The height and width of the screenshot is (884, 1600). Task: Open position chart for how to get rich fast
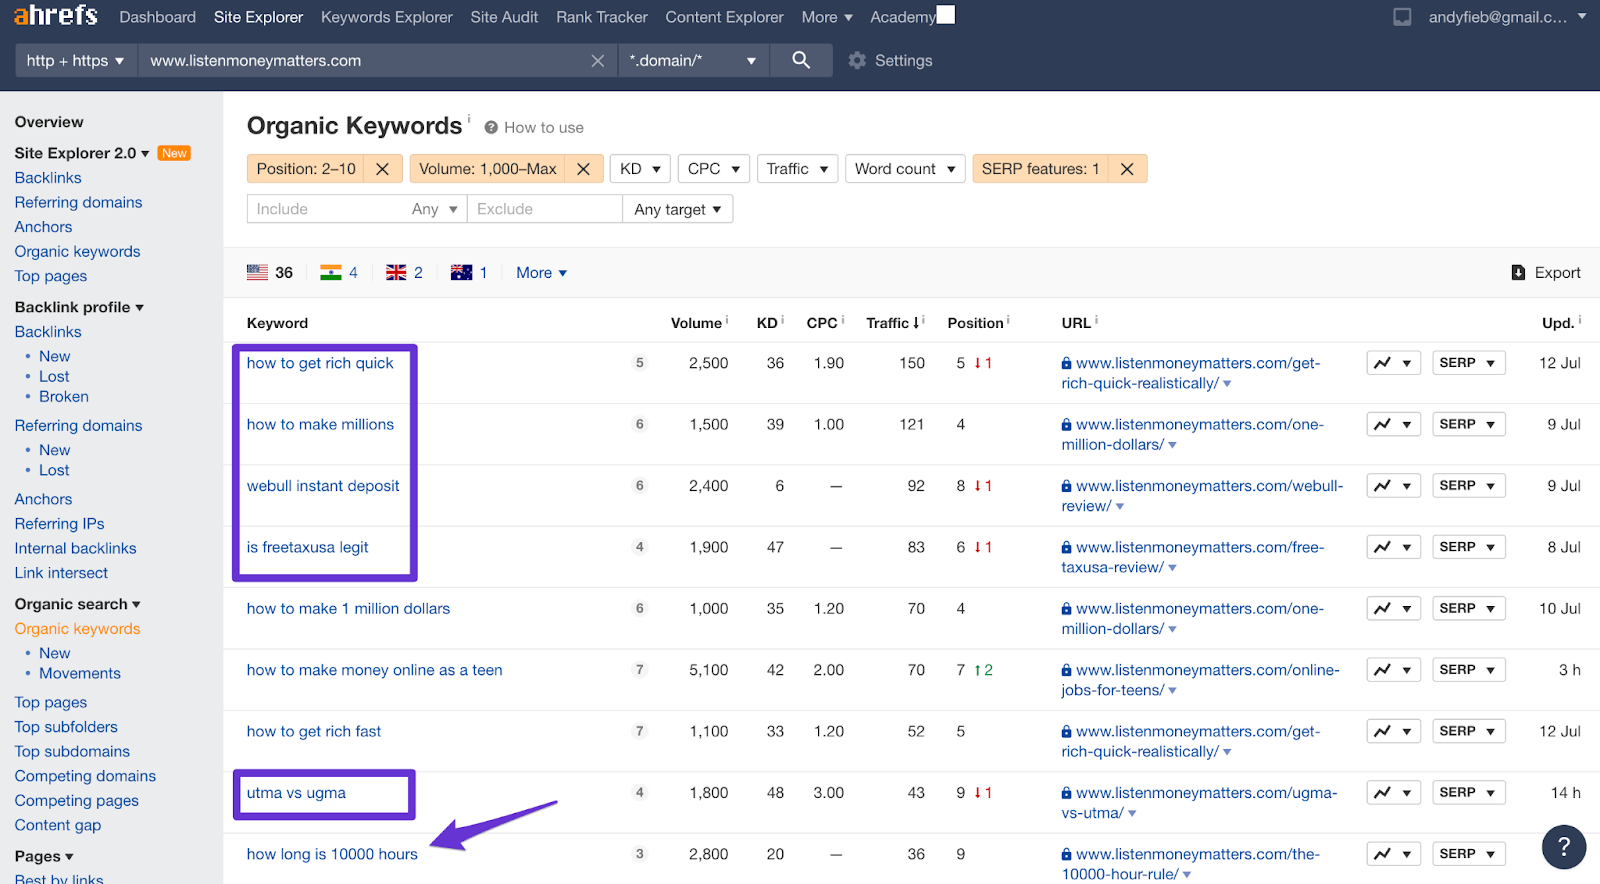click(x=1393, y=731)
